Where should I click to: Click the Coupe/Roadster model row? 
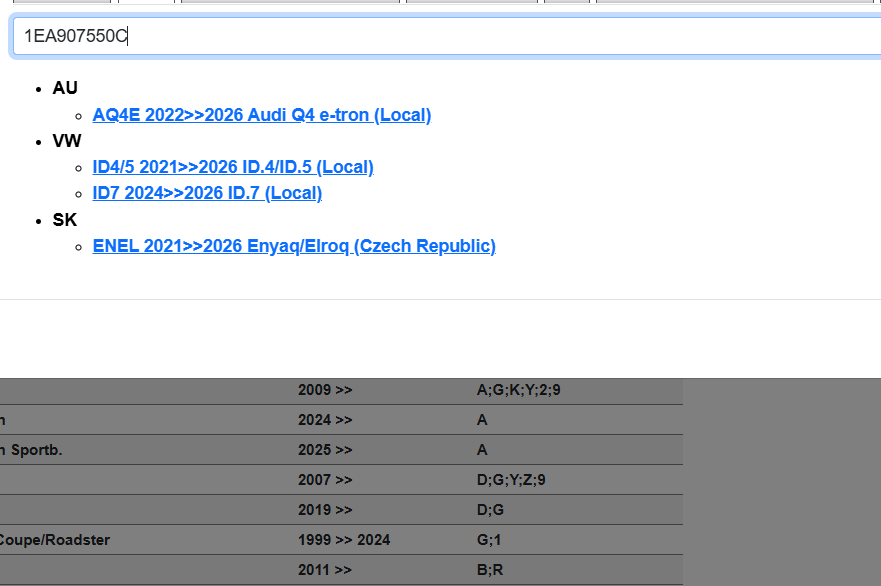pos(55,540)
